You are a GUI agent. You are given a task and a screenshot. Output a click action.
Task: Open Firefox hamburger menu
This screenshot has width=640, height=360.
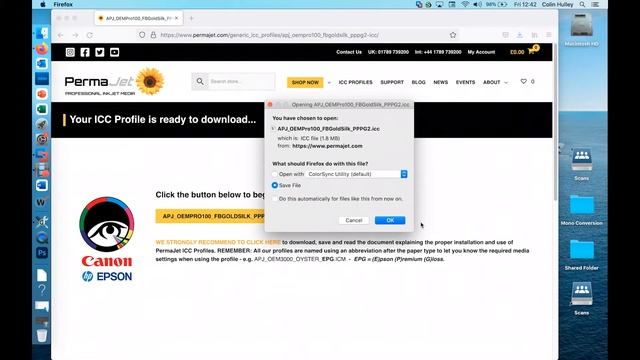pos(549,35)
